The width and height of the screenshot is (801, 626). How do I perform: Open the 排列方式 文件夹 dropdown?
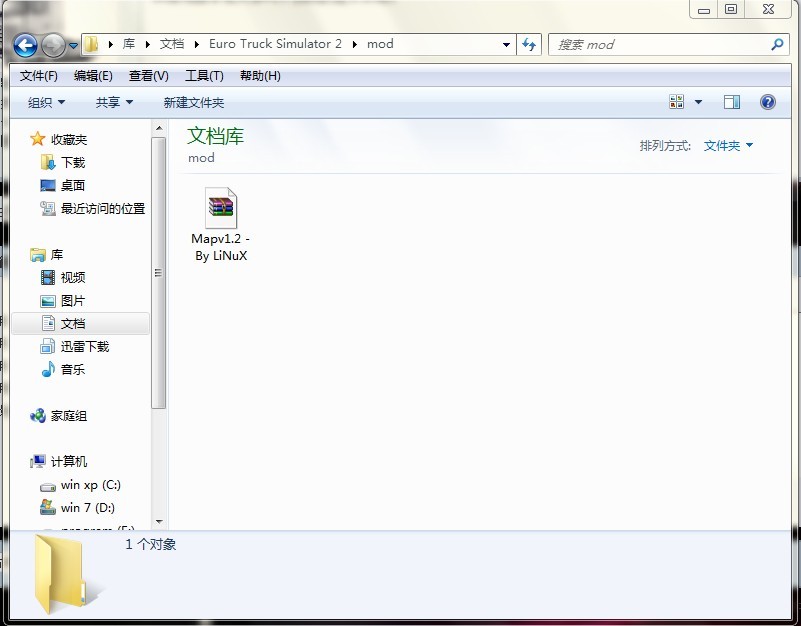[728, 146]
